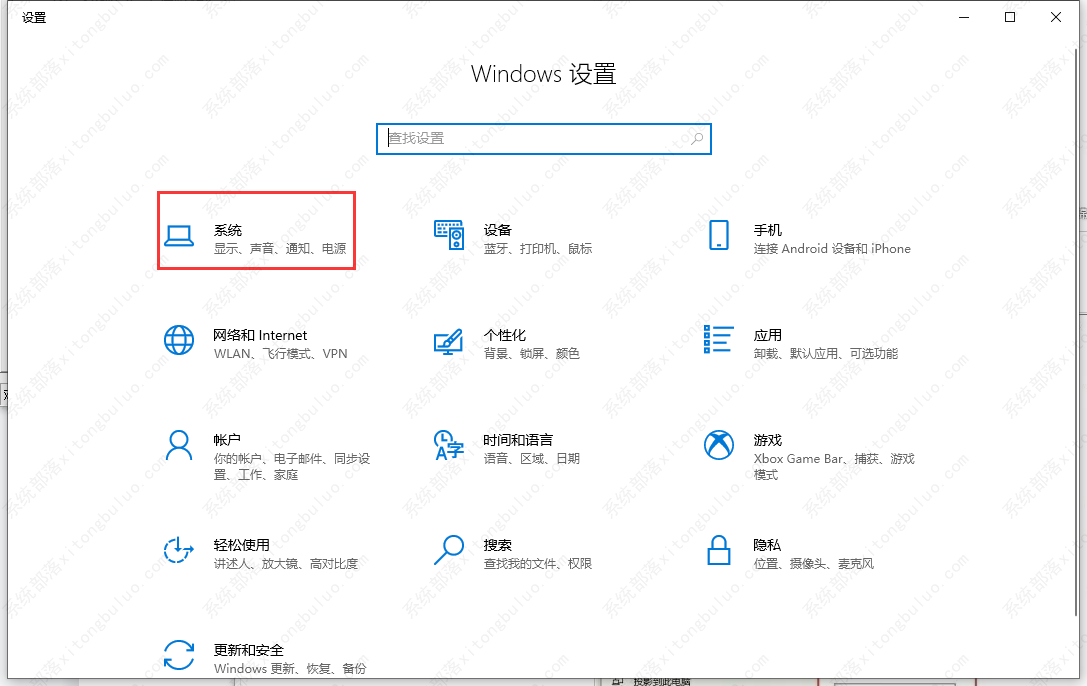Click the 应用 list icon
Image resolution: width=1087 pixels, height=686 pixels.
click(718, 340)
